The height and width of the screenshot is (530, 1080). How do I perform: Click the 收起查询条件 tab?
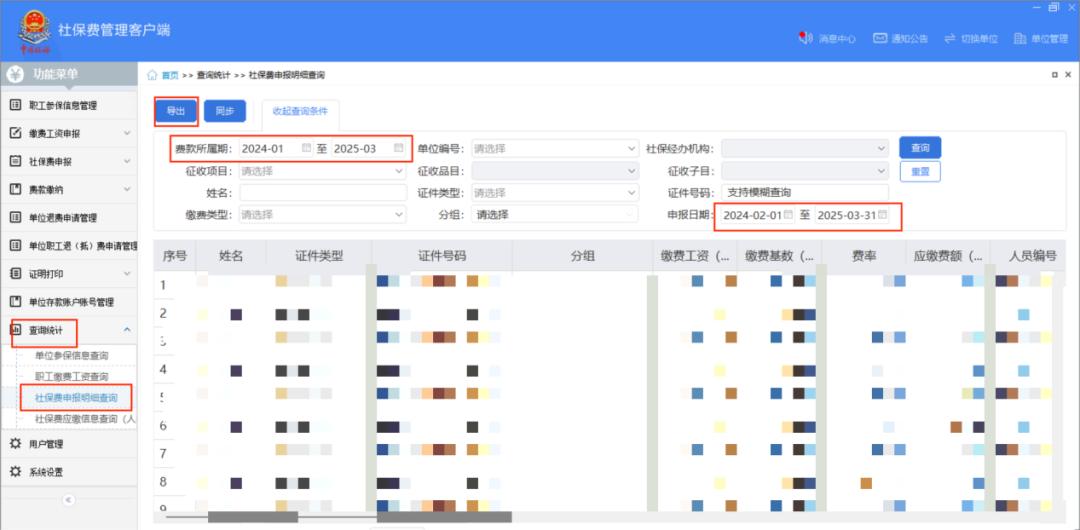(300, 111)
